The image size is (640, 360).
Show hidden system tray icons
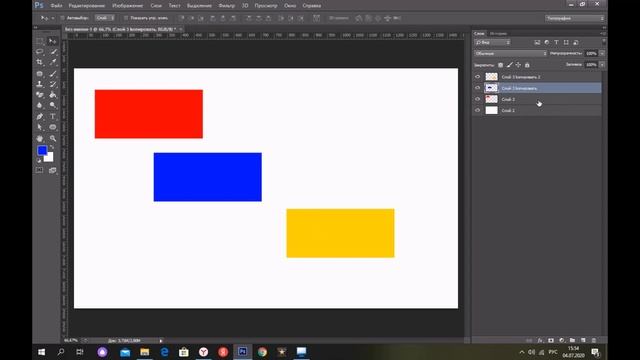click(522, 352)
